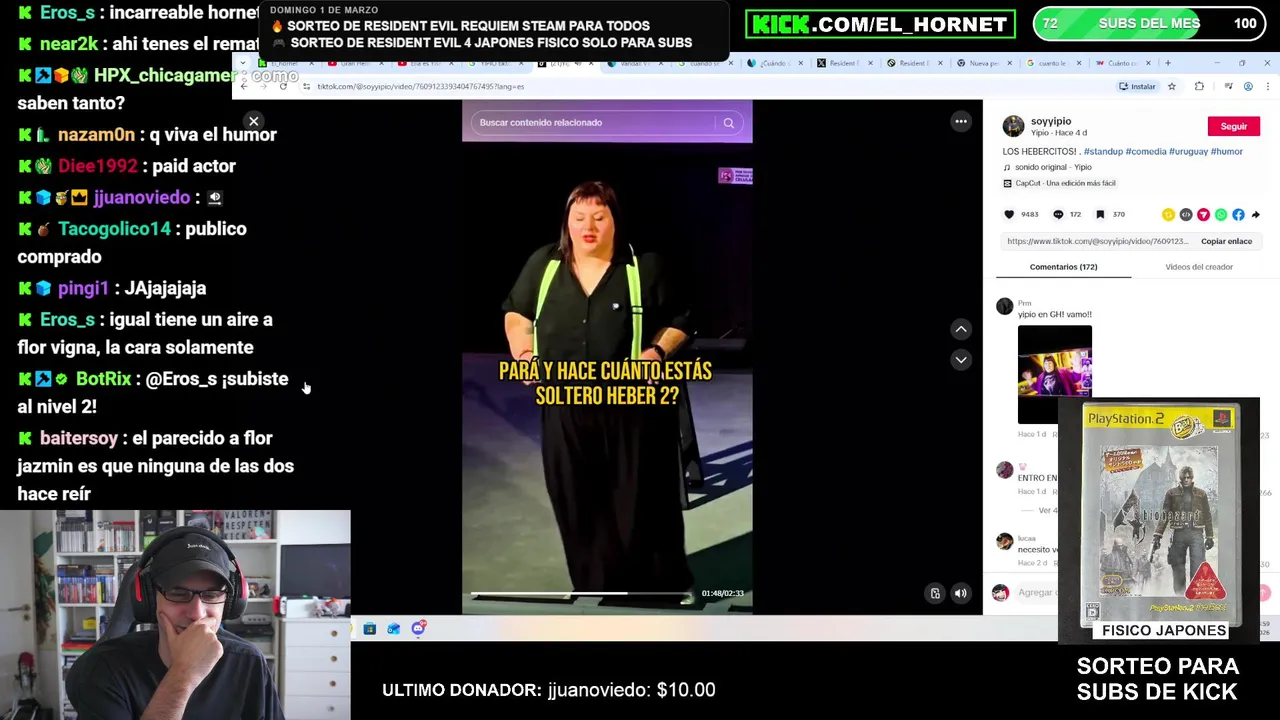
Task: Click search icon in related content bar
Action: tap(729, 123)
